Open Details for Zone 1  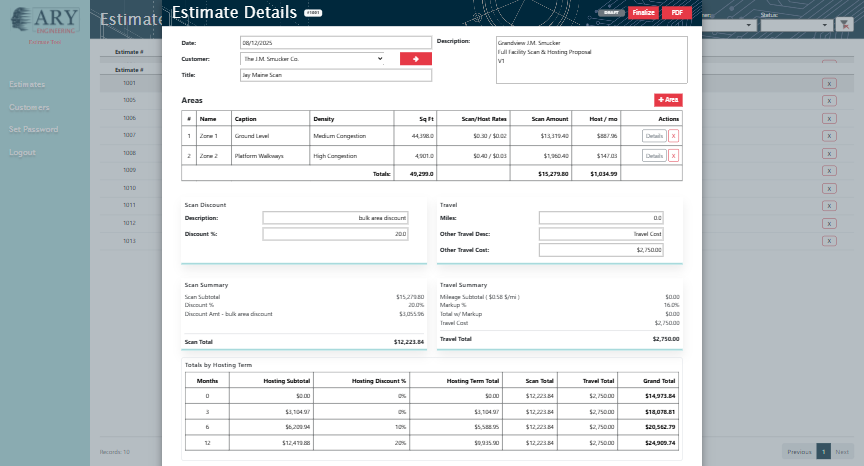(x=653, y=135)
